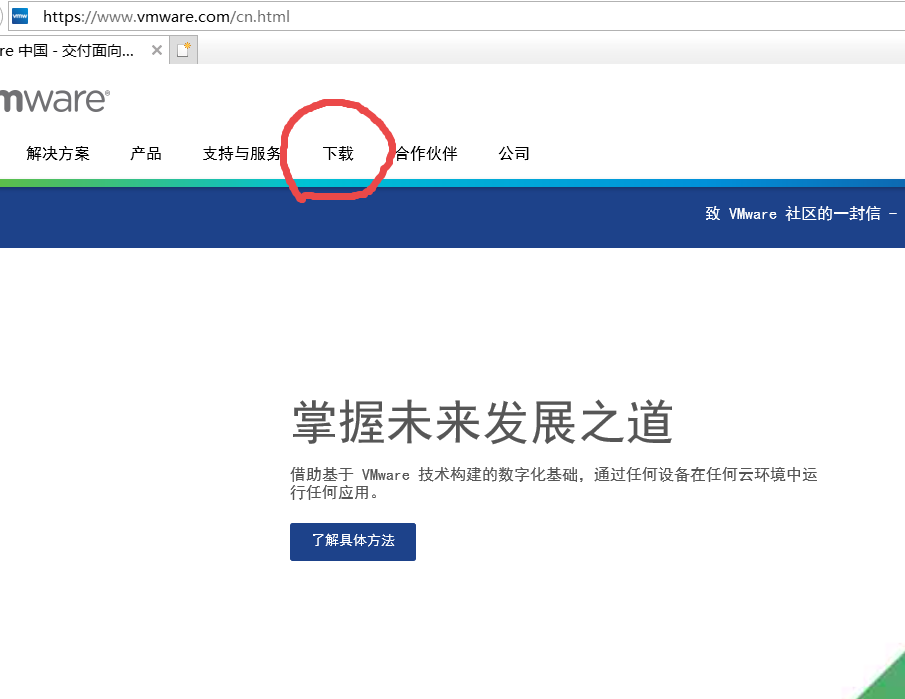This screenshot has width=905, height=699.
Task: Open the 合作伙伴 menu
Action: pyautogui.click(x=426, y=154)
